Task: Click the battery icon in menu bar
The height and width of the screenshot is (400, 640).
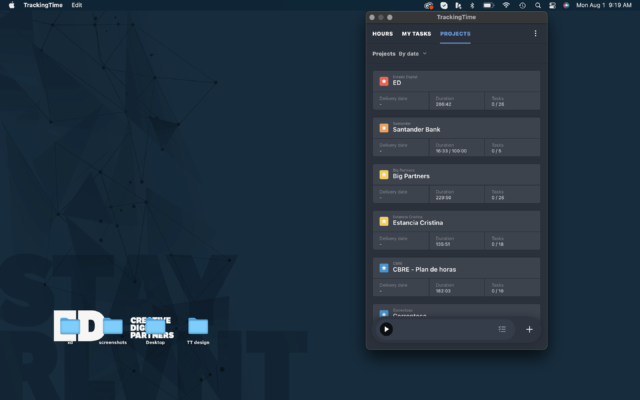Action: [x=489, y=5]
